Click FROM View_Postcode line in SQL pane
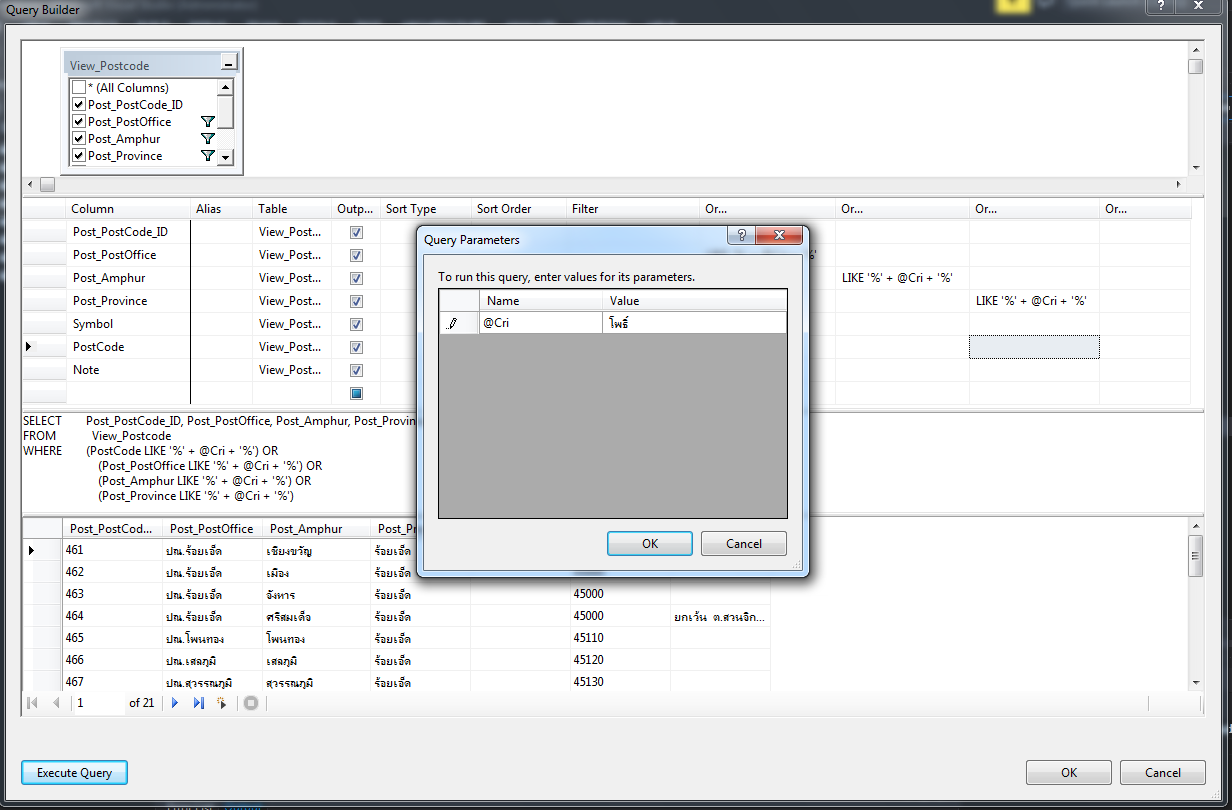 (97, 436)
